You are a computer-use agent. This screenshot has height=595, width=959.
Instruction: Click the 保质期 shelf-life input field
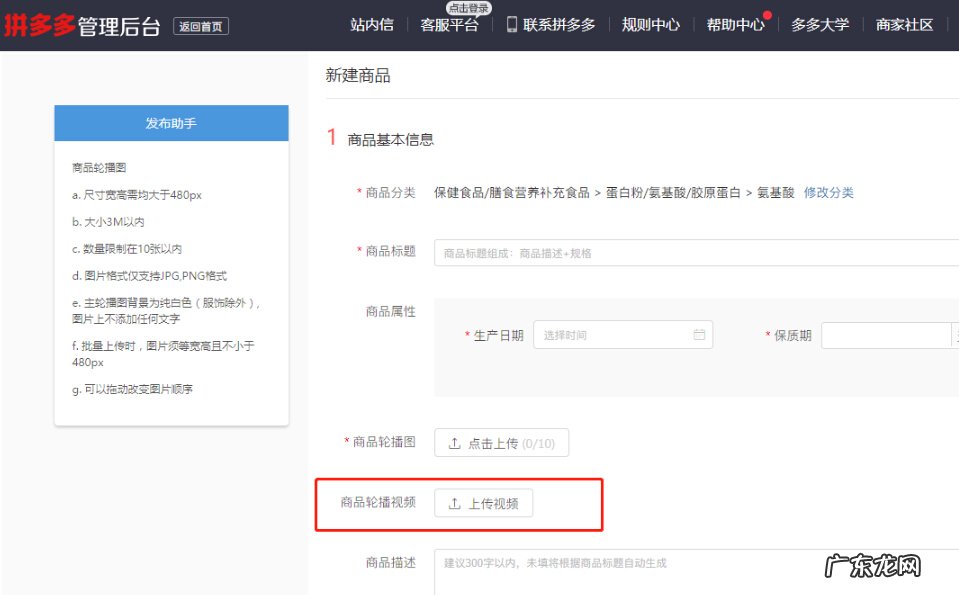click(890, 335)
